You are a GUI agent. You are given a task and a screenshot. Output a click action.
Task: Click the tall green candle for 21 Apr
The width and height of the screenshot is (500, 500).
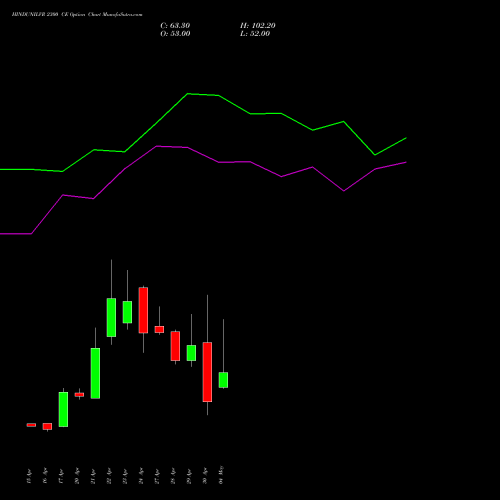(x=95, y=373)
